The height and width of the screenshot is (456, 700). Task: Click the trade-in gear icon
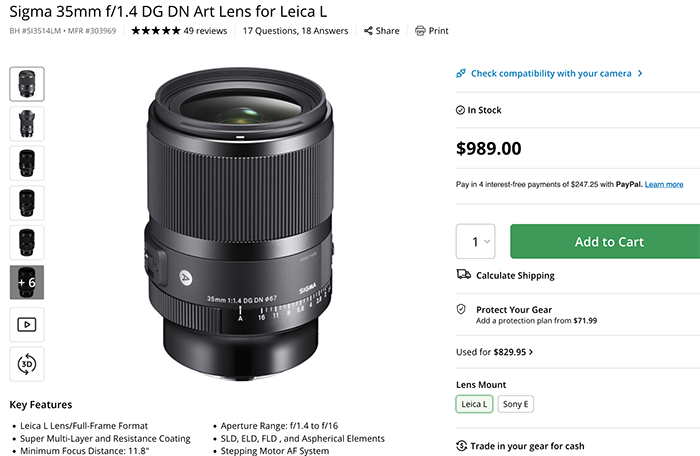point(461,446)
